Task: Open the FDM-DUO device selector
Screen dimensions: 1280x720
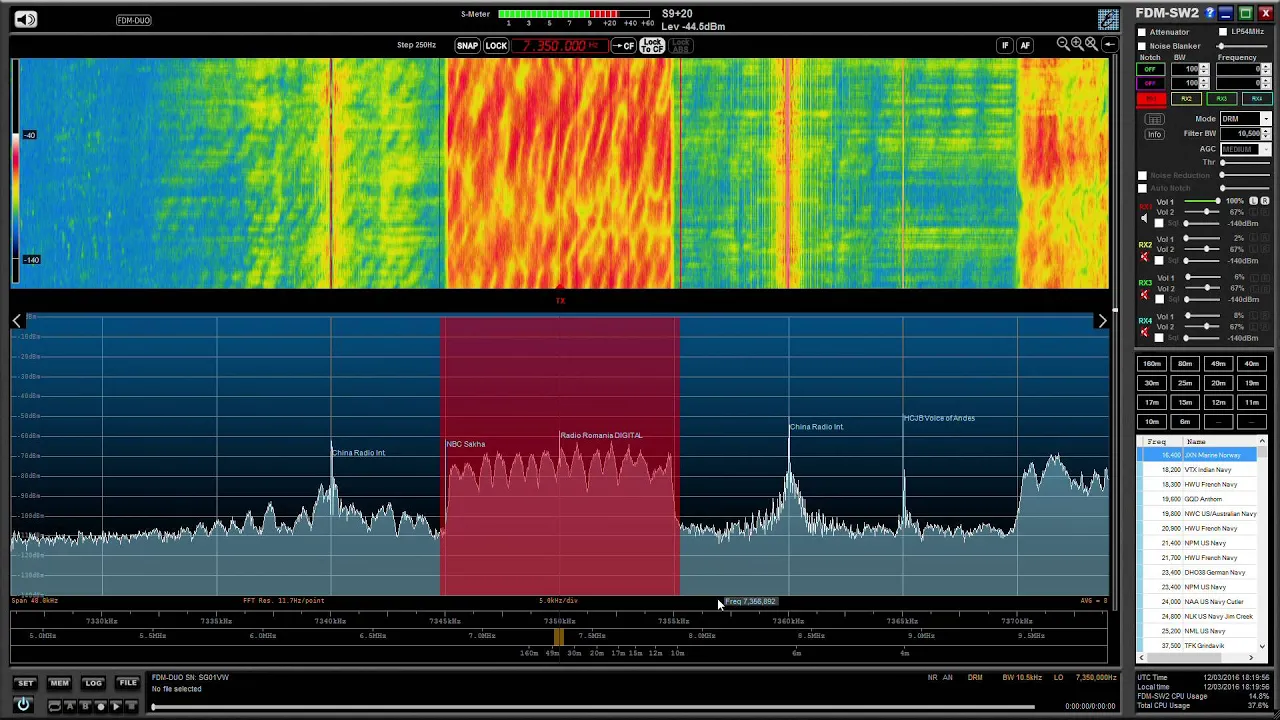Action: click(134, 20)
